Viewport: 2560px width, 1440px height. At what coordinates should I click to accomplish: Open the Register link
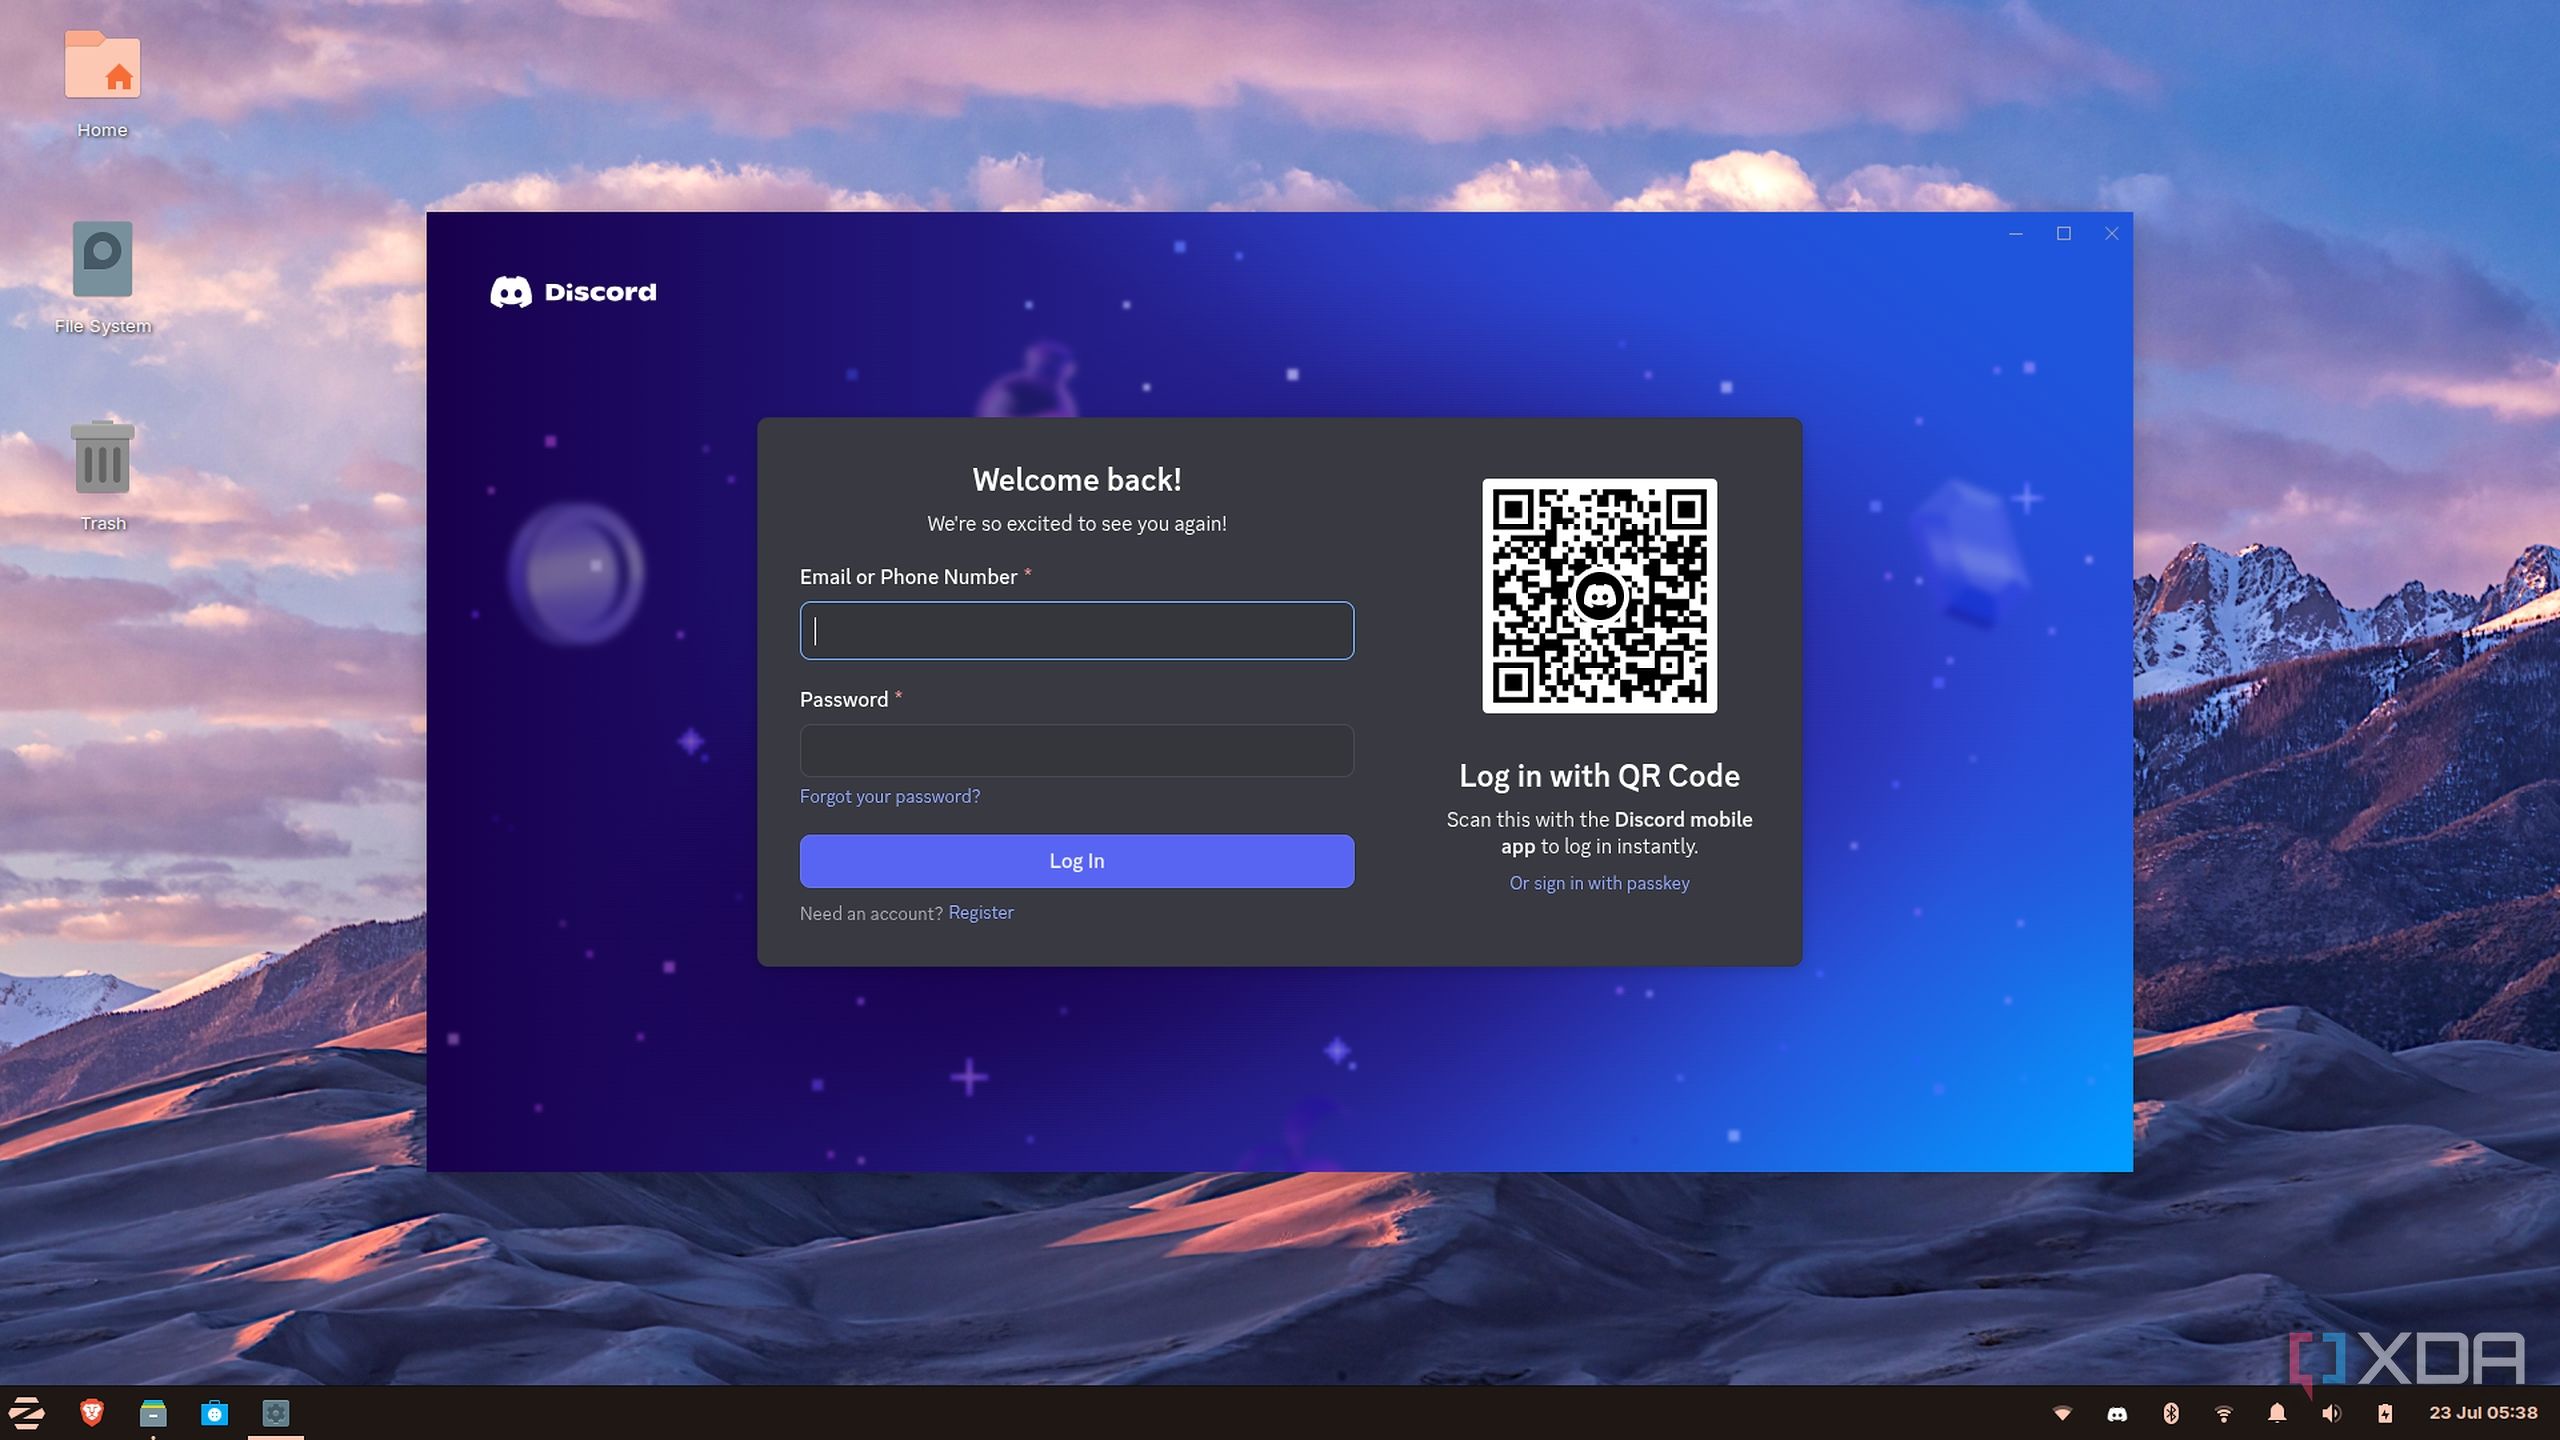[981, 912]
